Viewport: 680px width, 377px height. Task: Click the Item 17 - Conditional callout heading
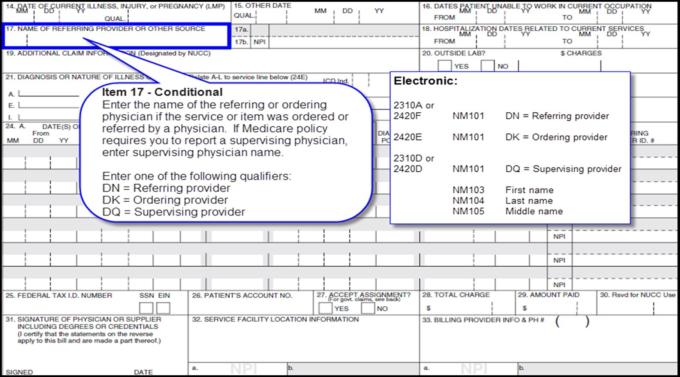click(162, 92)
